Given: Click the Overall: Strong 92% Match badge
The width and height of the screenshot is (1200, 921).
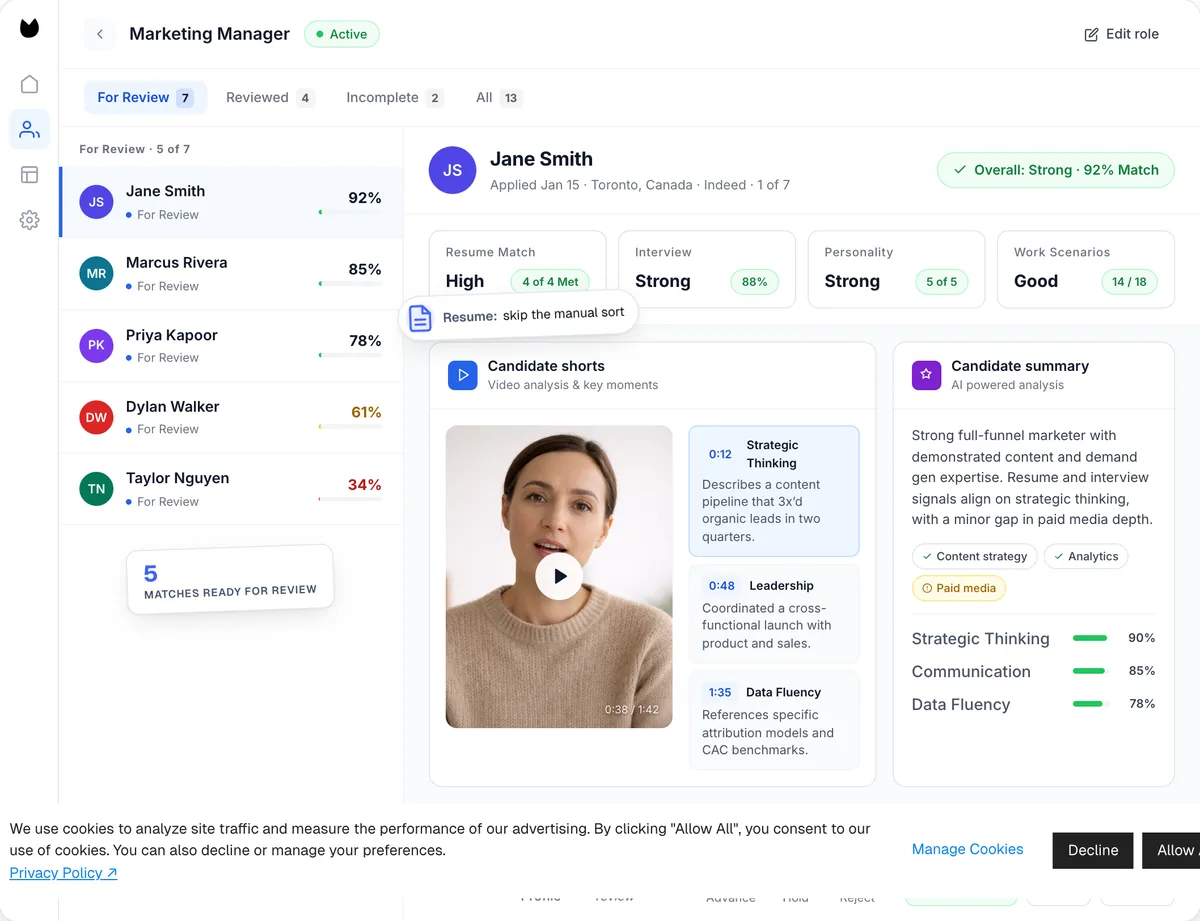Looking at the screenshot, I should (1055, 170).
